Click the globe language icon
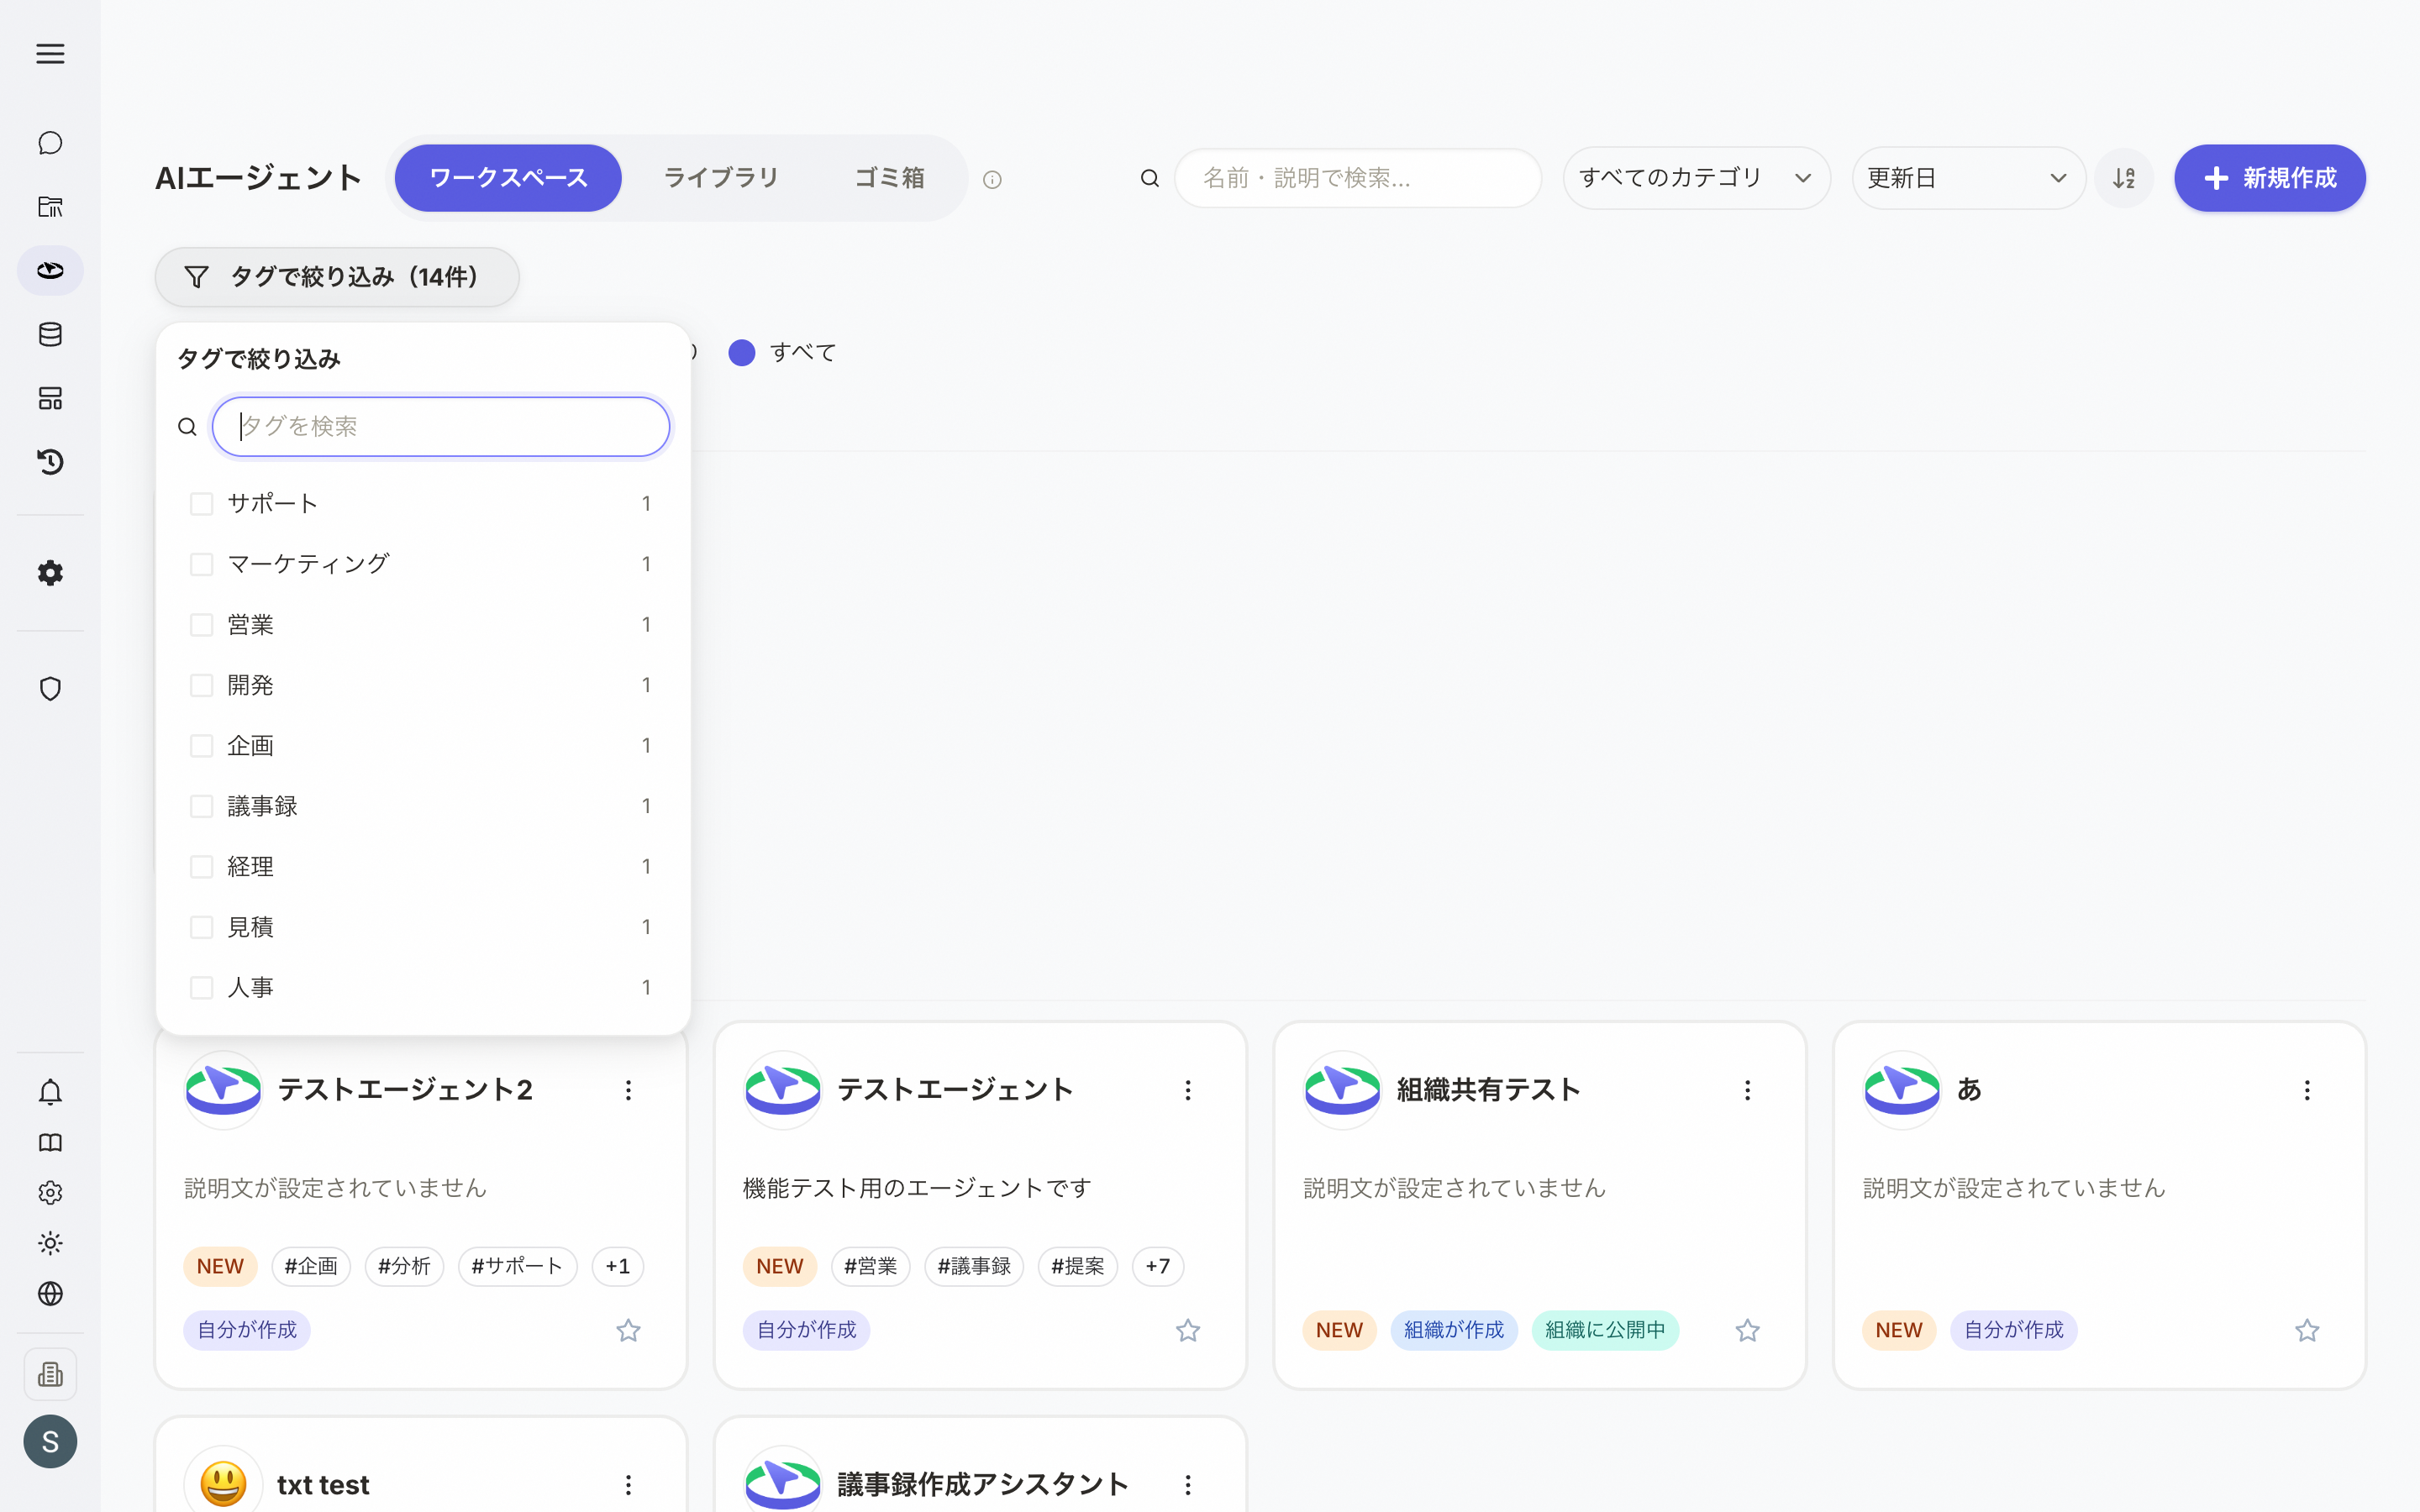The height and width of the screenshot is (1512, 2420). pyautogui.click(x=50, y=1294)
